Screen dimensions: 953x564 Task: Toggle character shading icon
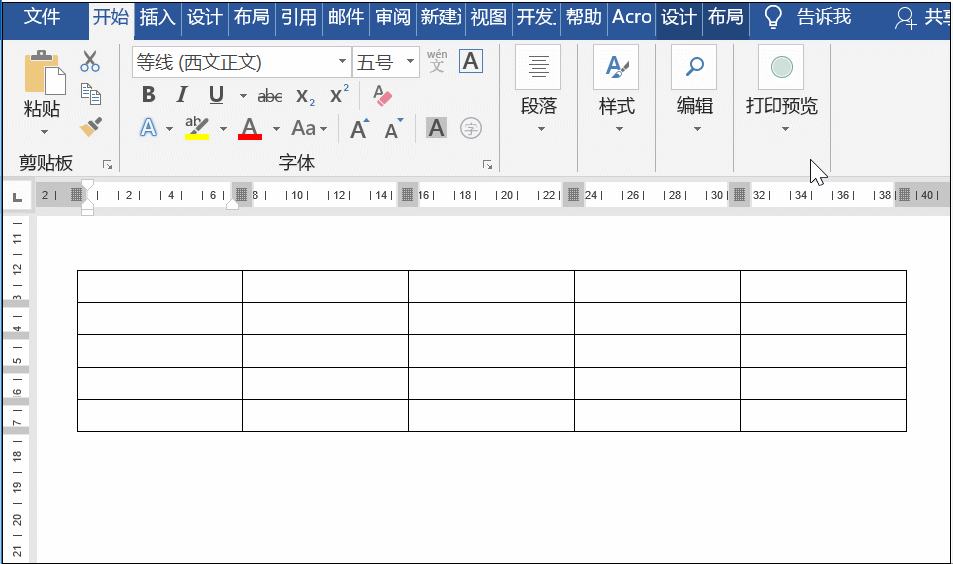pos(436,128)
